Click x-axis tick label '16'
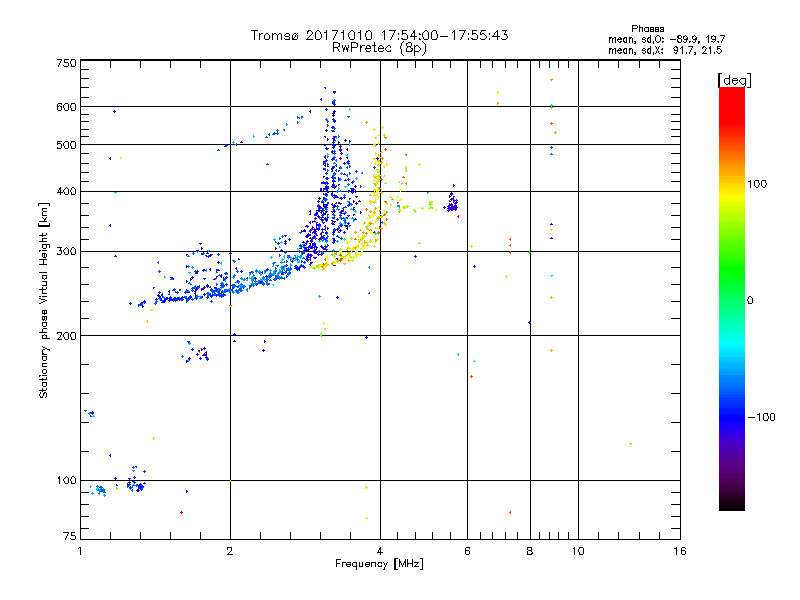 coord(680,551)
